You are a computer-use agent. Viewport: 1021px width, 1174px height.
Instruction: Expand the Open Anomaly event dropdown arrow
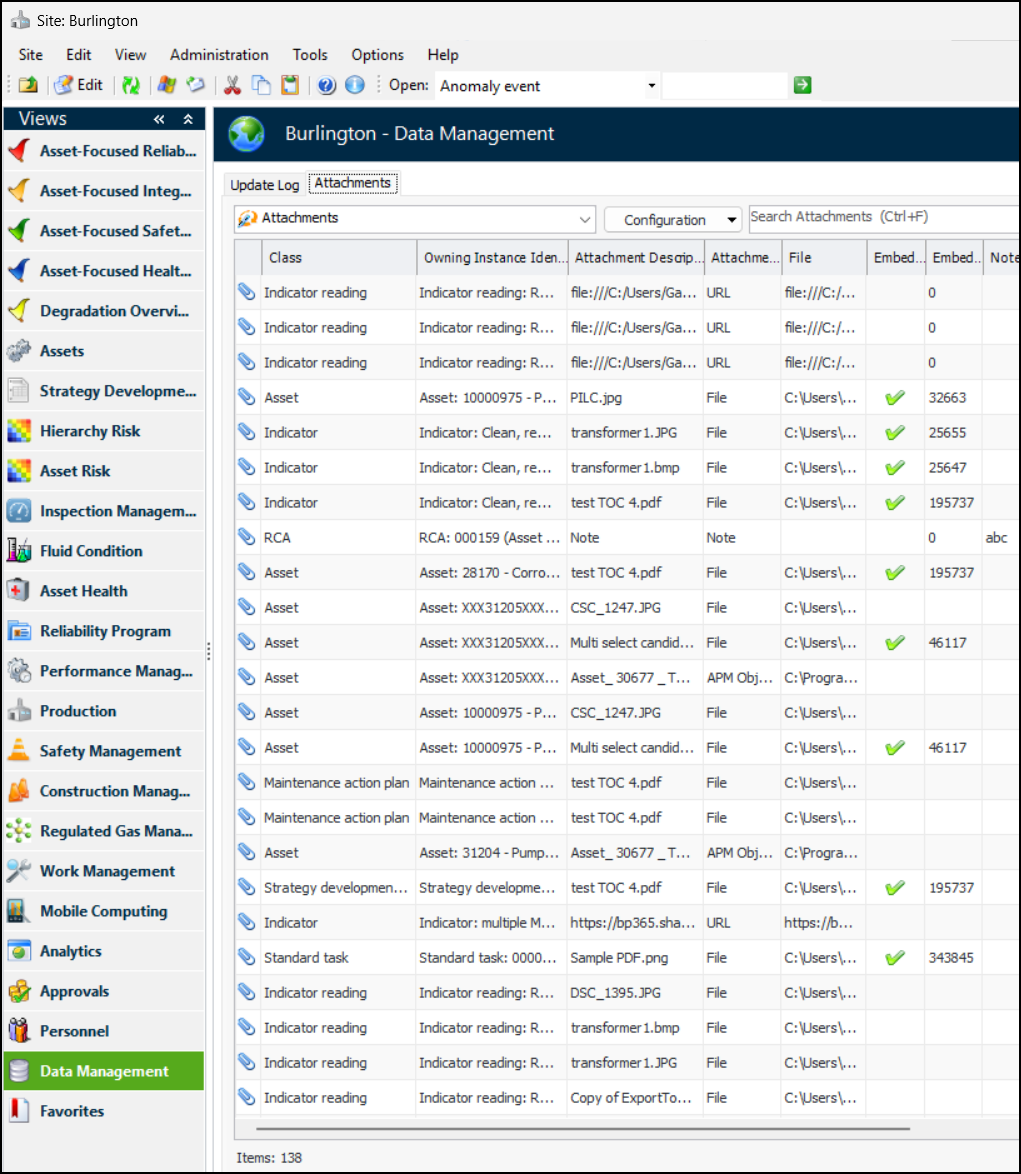click(x=651, y=85)
